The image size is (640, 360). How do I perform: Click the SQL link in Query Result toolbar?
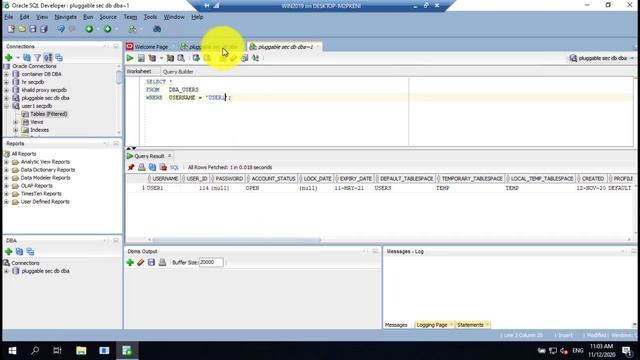tap(174, 167)
